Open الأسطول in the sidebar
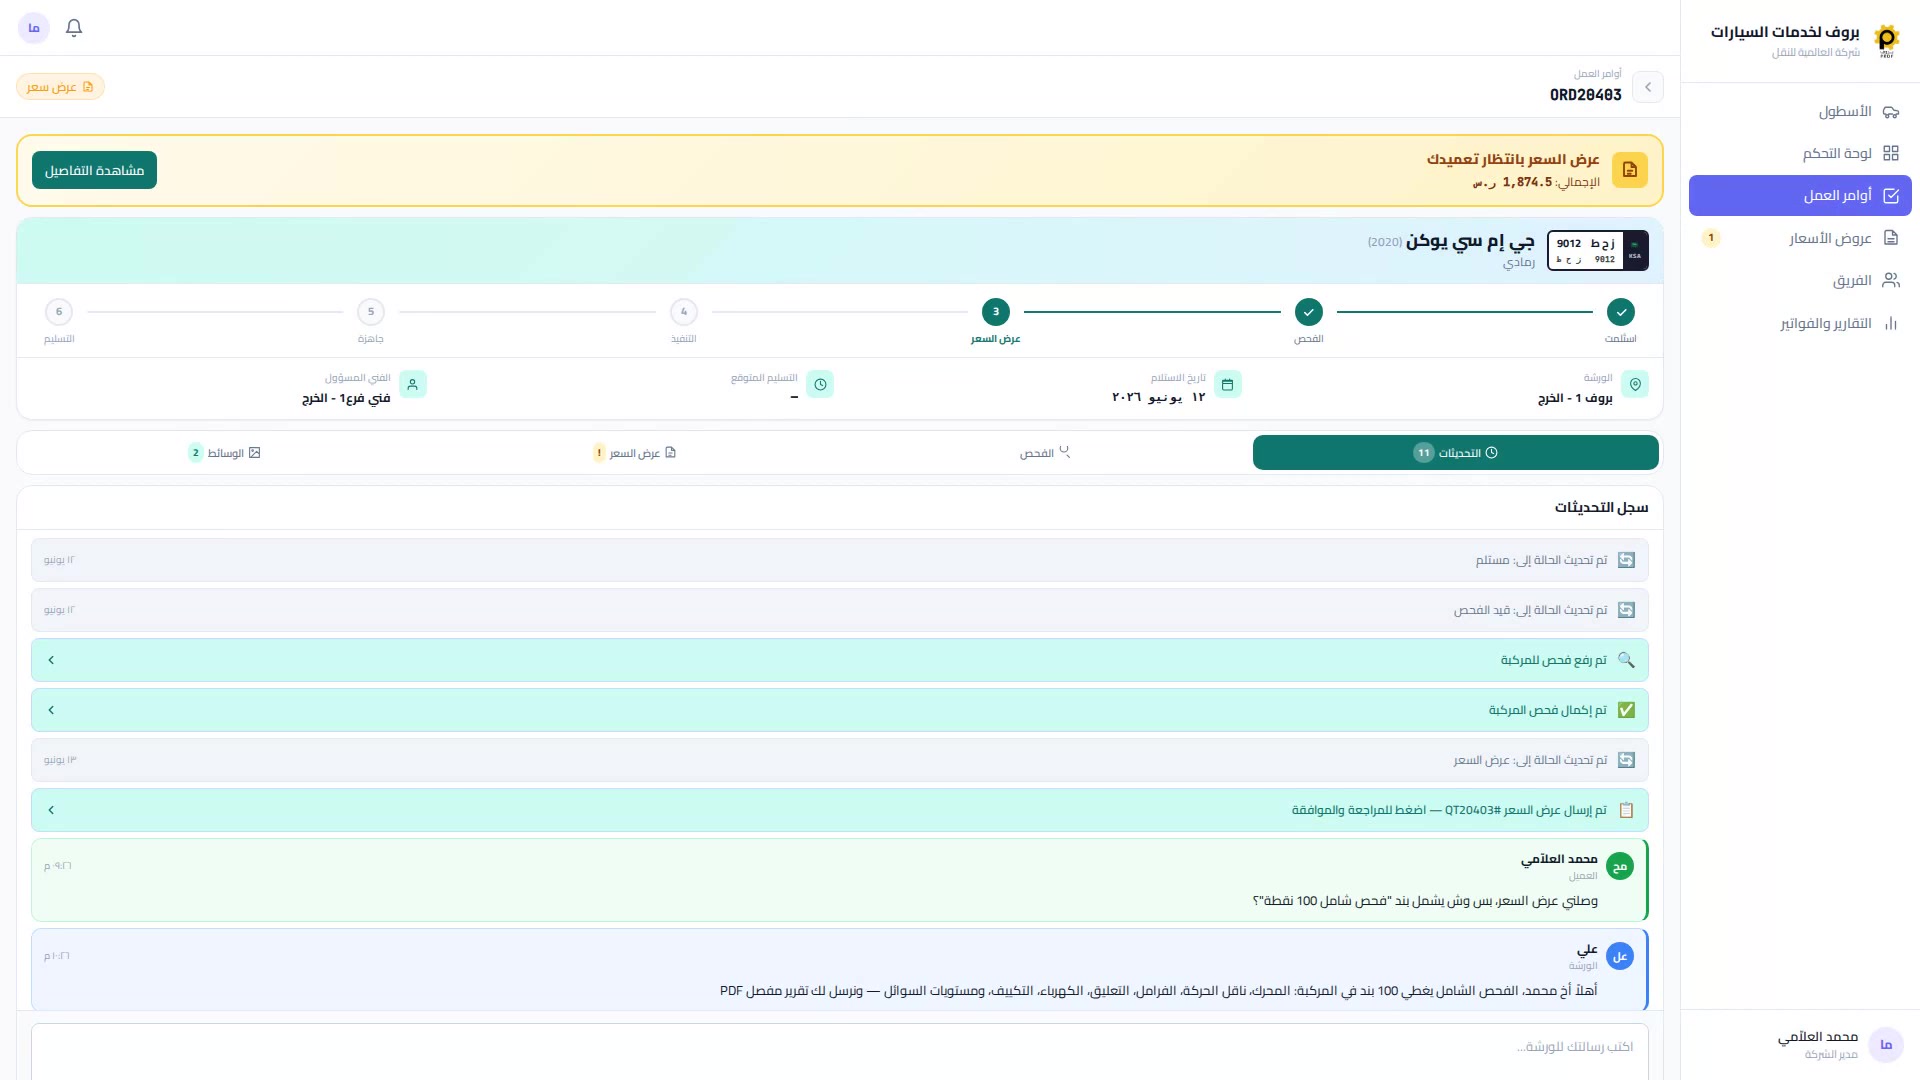The height and width of the screenshot is (1080, 1920). point(1800,111)
